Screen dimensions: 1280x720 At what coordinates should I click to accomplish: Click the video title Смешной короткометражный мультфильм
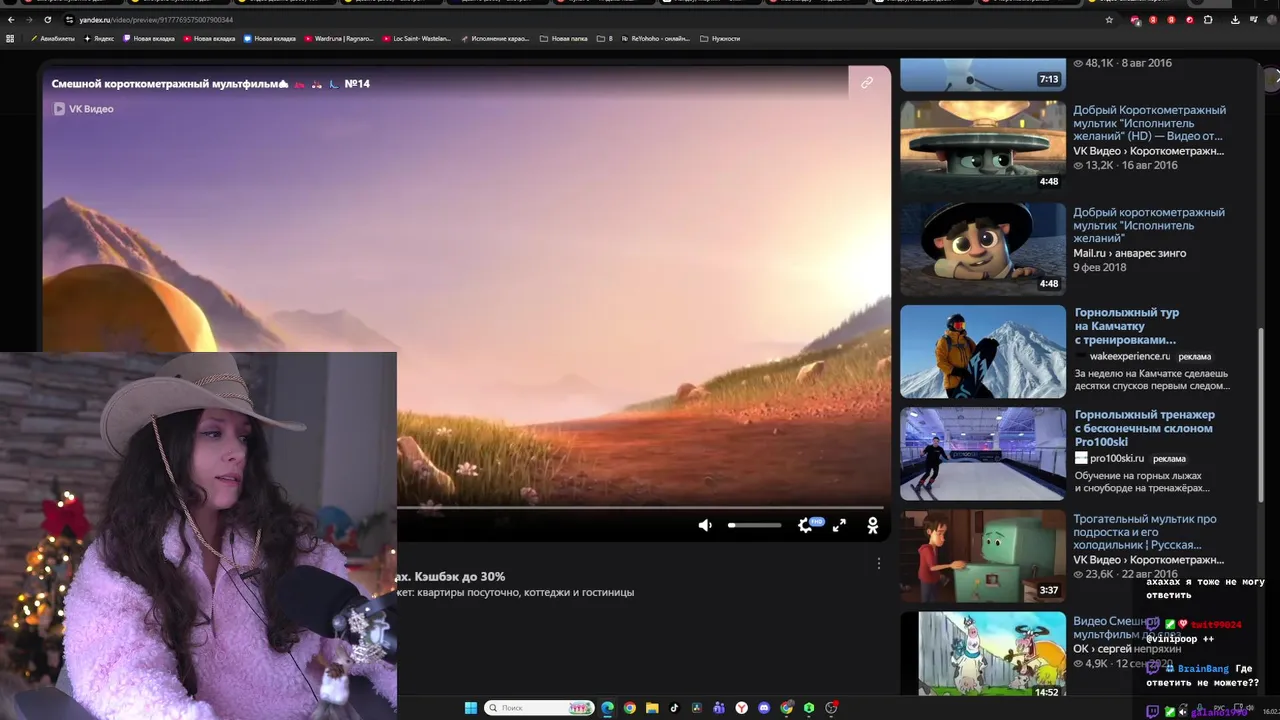(211, 84)
